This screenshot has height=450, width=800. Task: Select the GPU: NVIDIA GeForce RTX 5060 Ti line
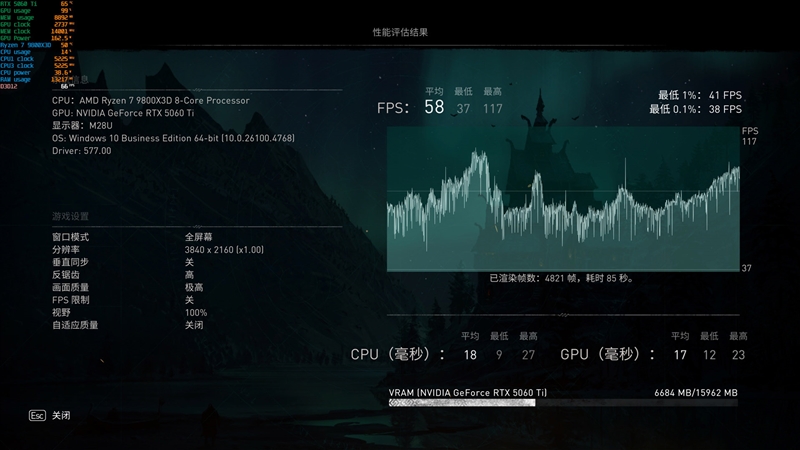click(123, 113)
